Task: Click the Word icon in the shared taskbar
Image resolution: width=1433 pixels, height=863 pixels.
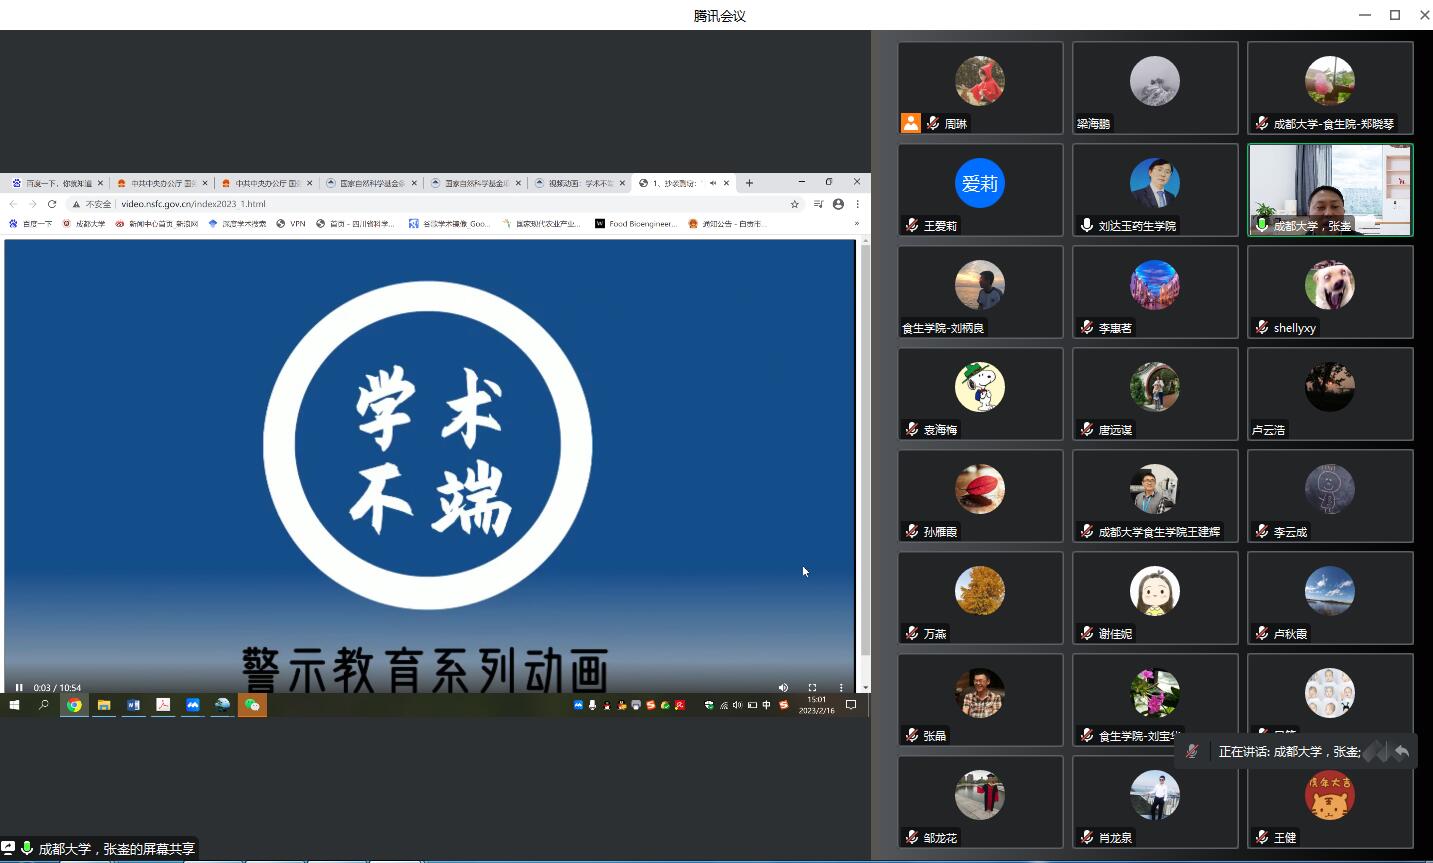Action: coord(133,705)
